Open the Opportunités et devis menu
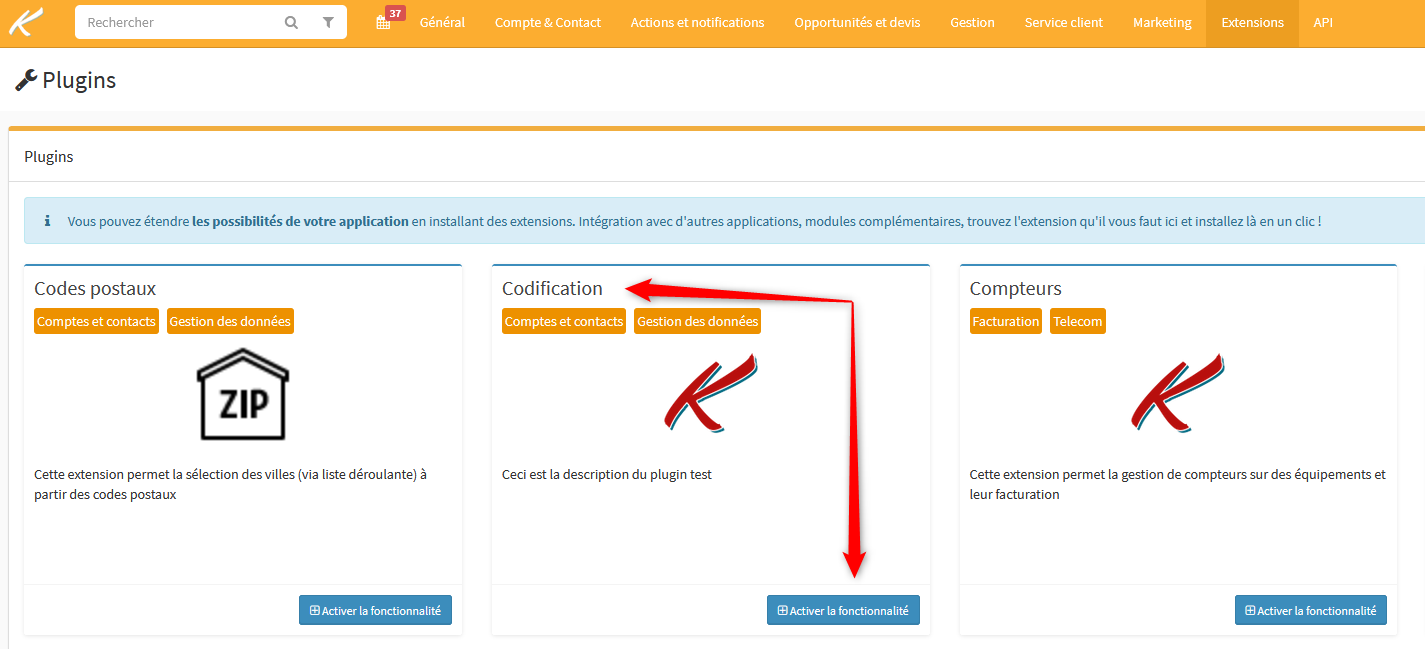This screenshot has width=1425, height=649. click(857, 23)
